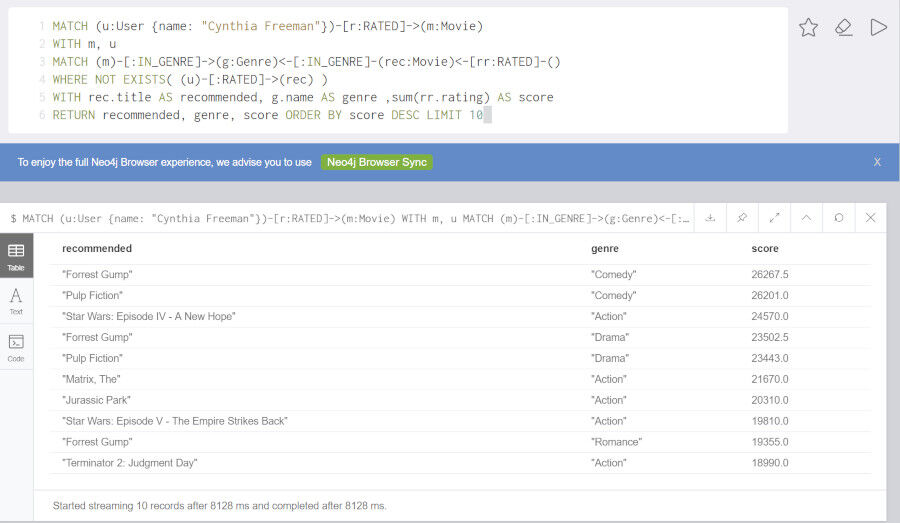This screenshot has height=523, width=900.
Task: Expand result frame to fullscreen
Action: (x=774, y=218)
